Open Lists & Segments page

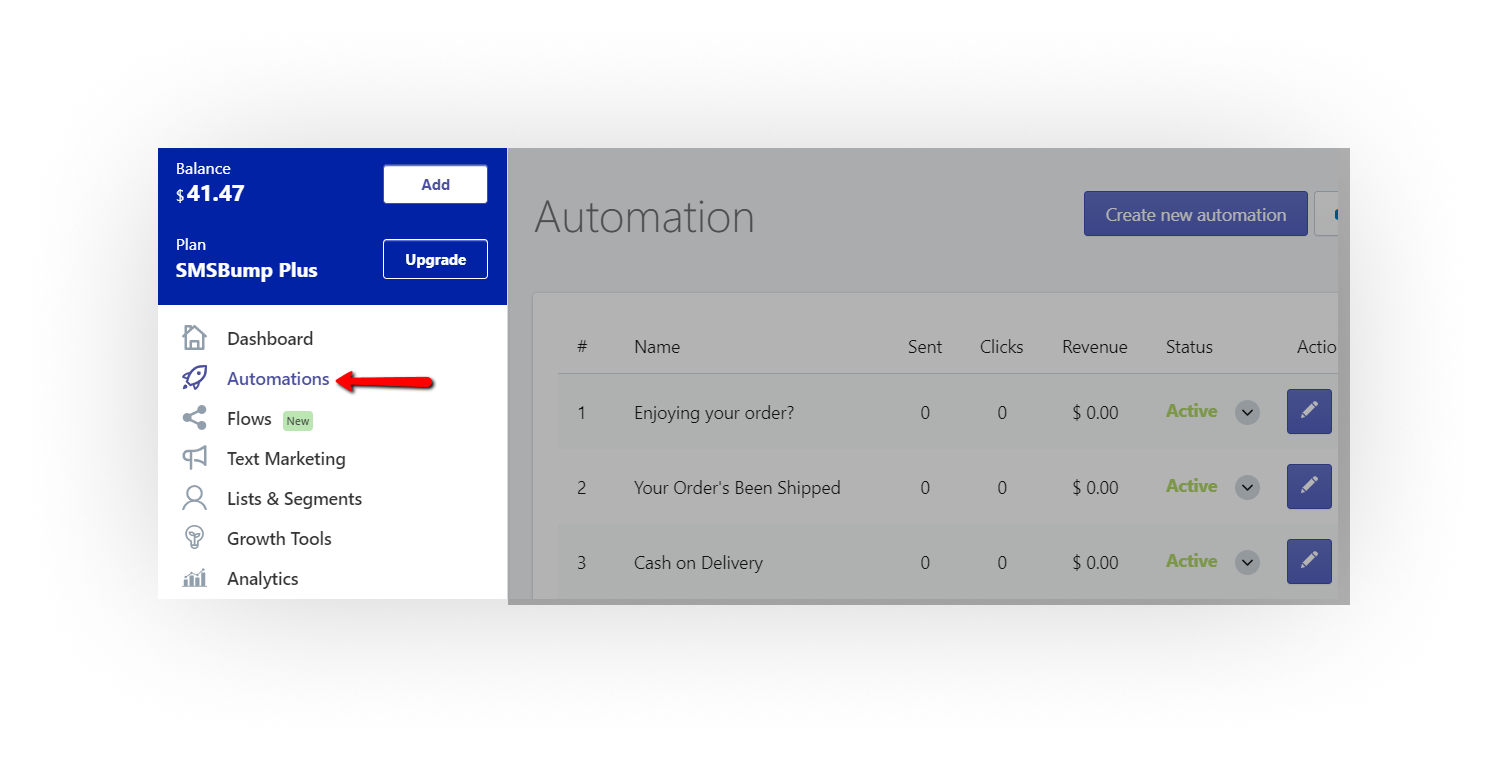coord(294,499)
